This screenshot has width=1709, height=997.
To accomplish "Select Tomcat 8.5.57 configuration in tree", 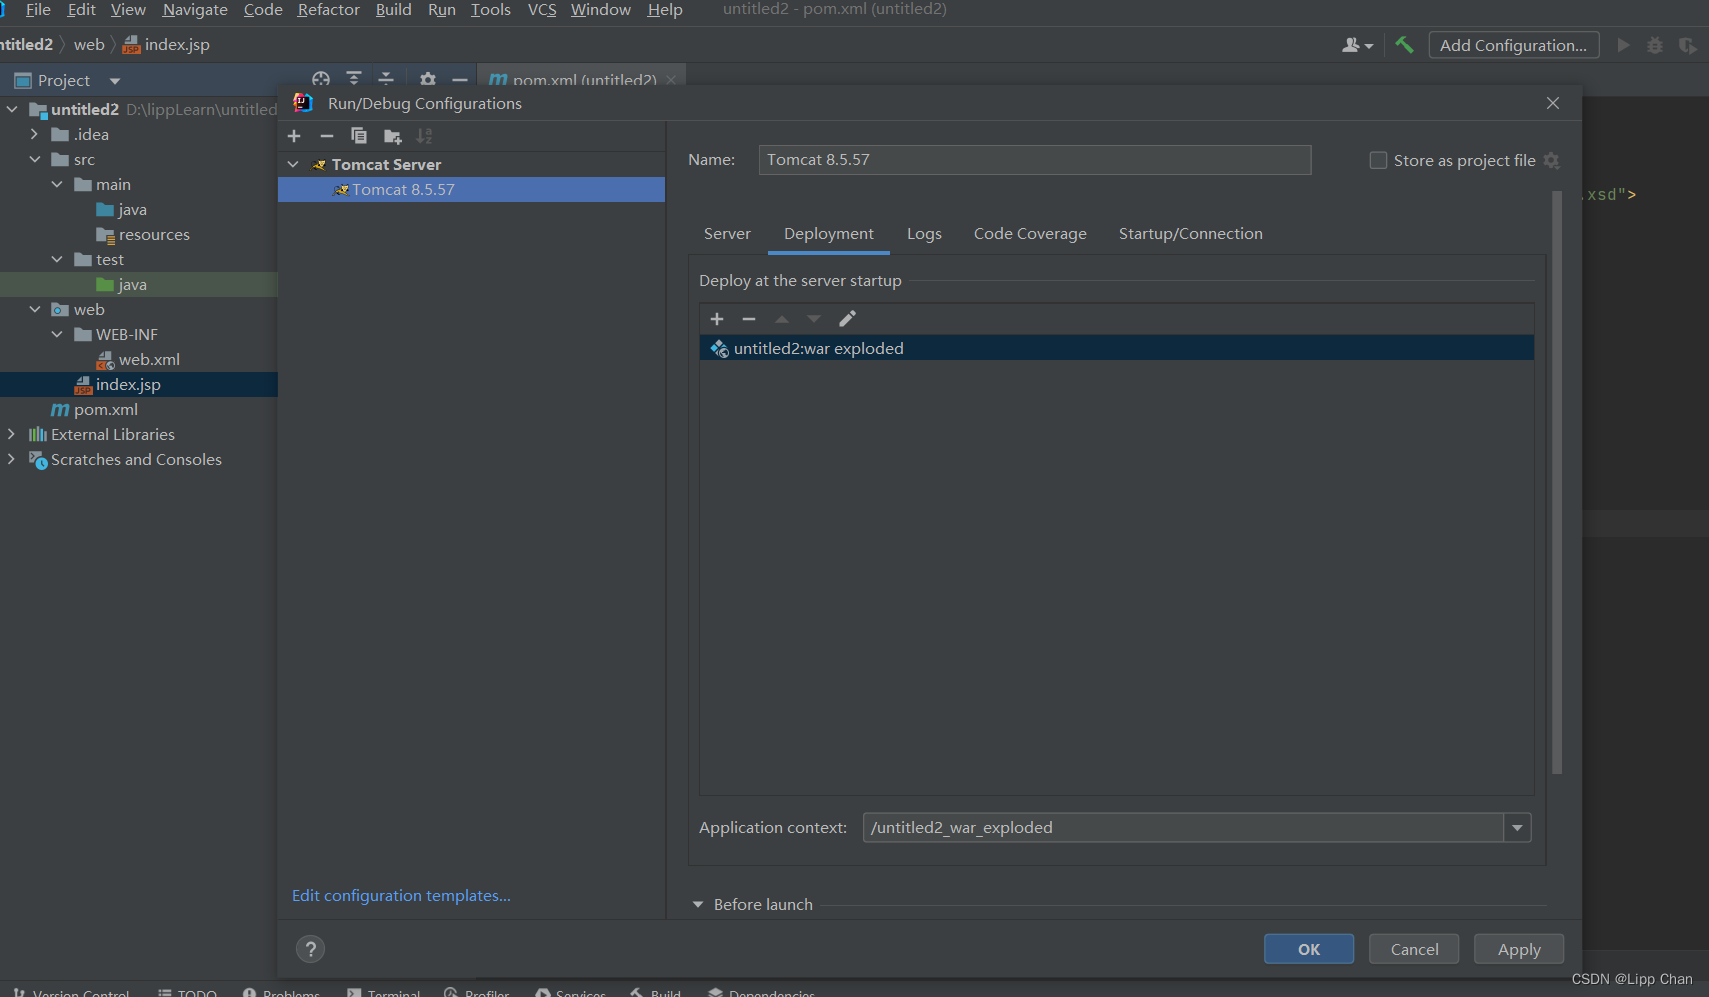I will pos(471,189).
